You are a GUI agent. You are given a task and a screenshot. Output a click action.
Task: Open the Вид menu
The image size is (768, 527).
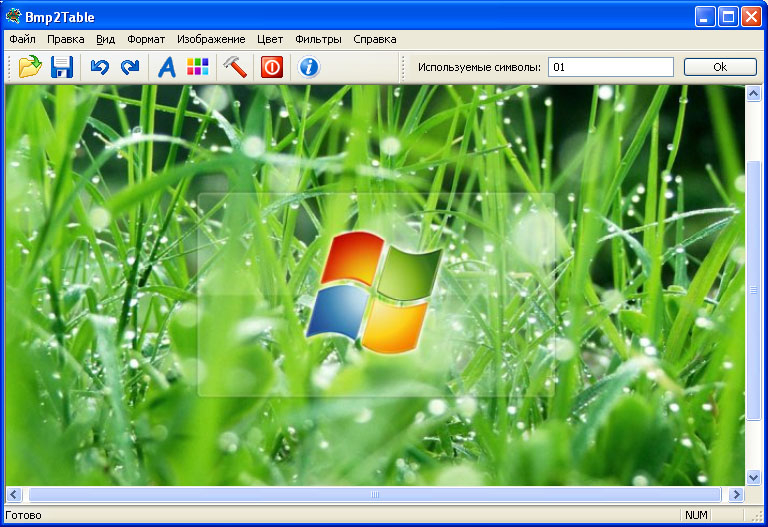[105, 39]
